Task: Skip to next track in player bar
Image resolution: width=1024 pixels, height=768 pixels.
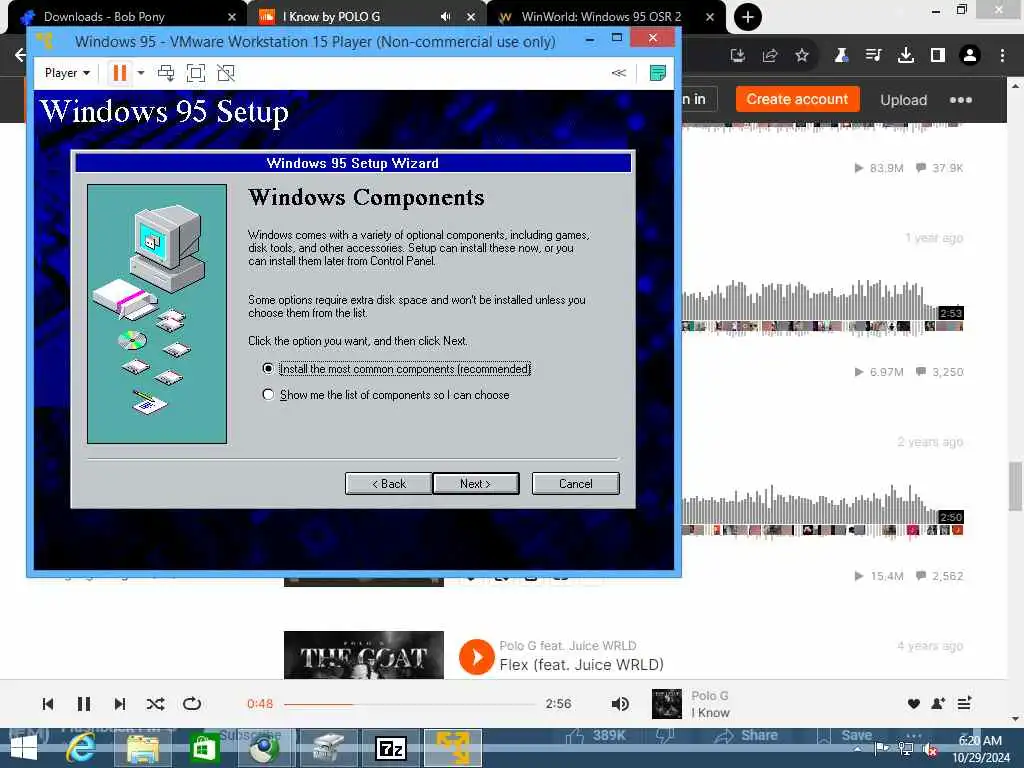Action: 120,703
